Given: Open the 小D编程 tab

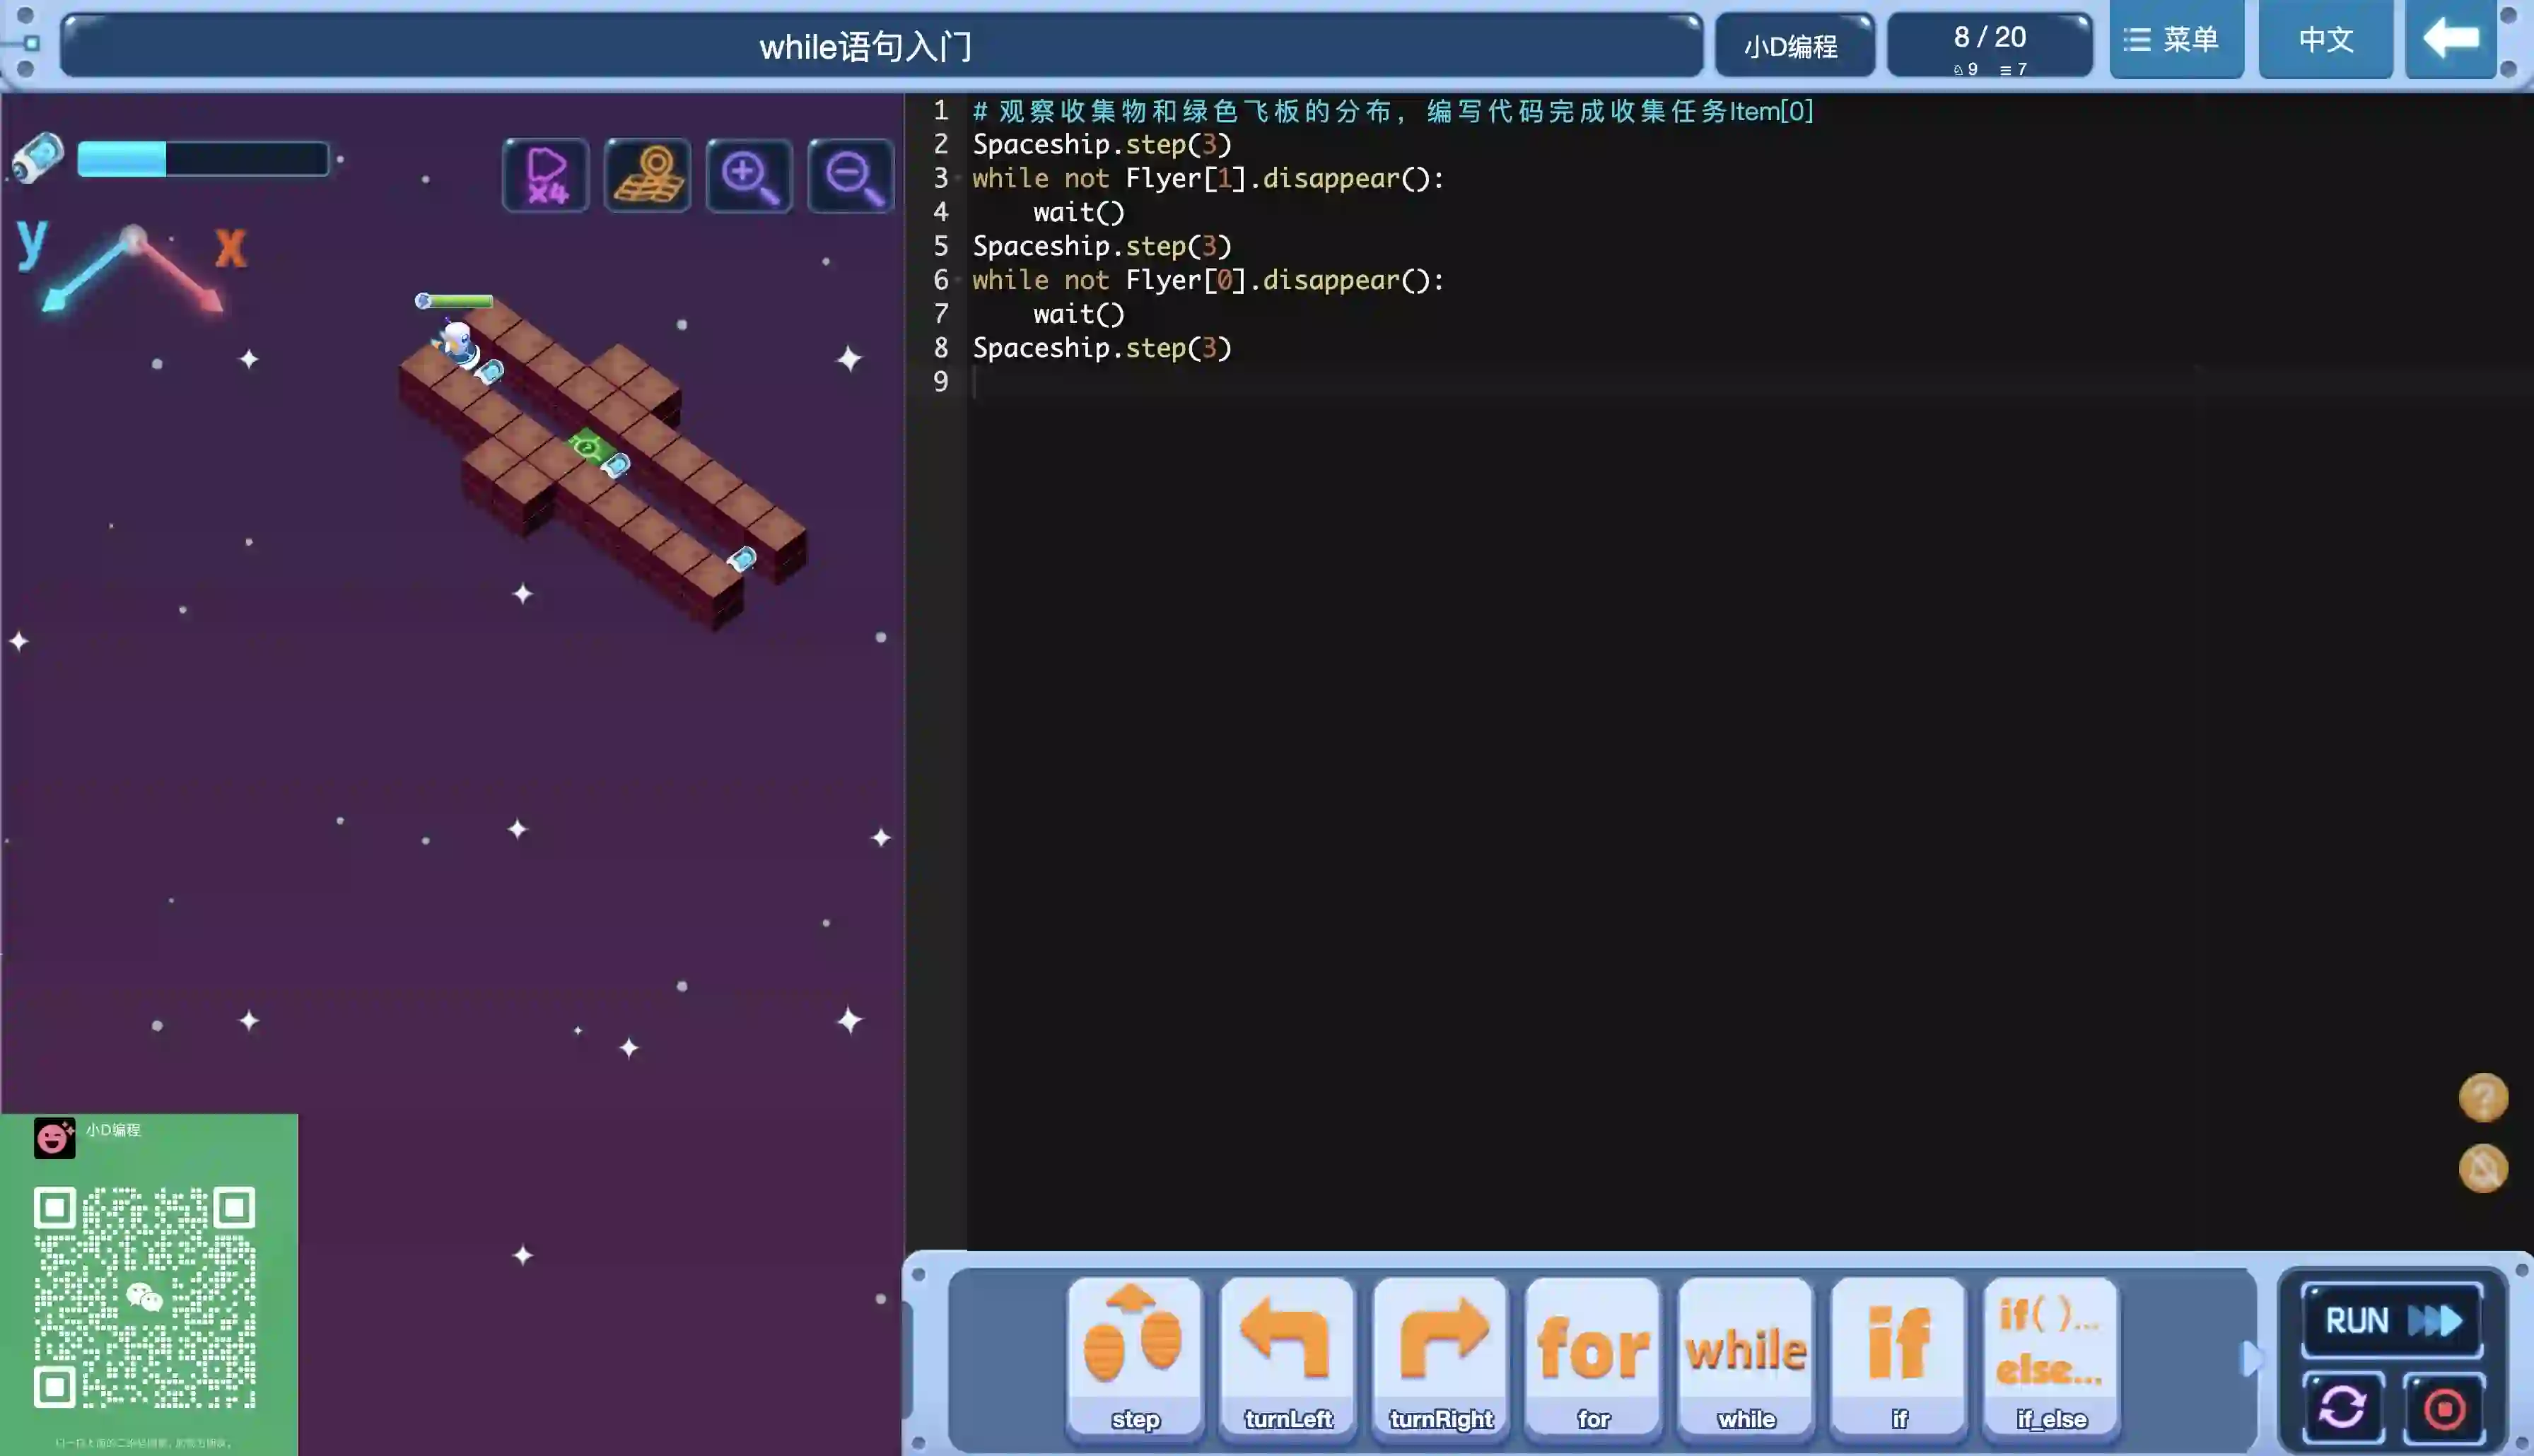Looking at the screenshot, I should click(x=1793, y=46).
